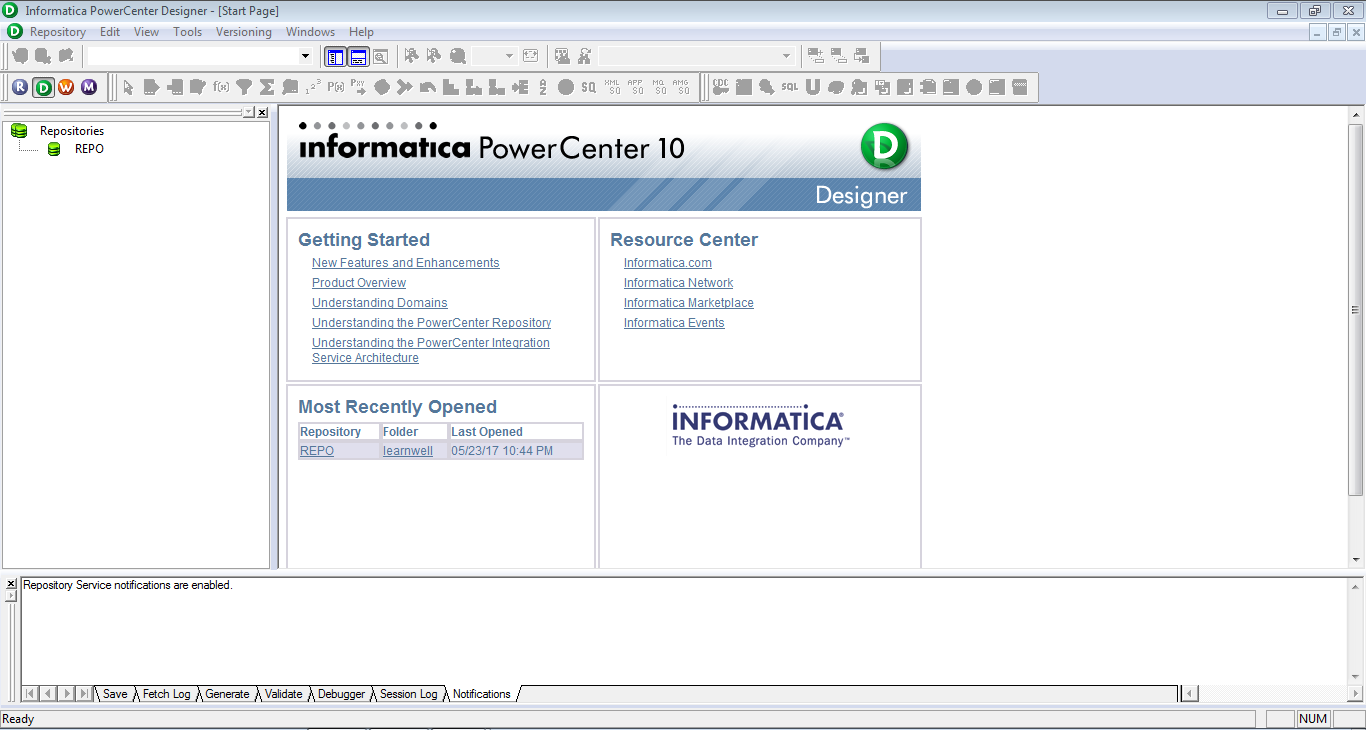The width and height of the screenshot is (1366, 730).
Task: Select the Sigma Aggregator transformation icon
Action: tap(267, 87)
